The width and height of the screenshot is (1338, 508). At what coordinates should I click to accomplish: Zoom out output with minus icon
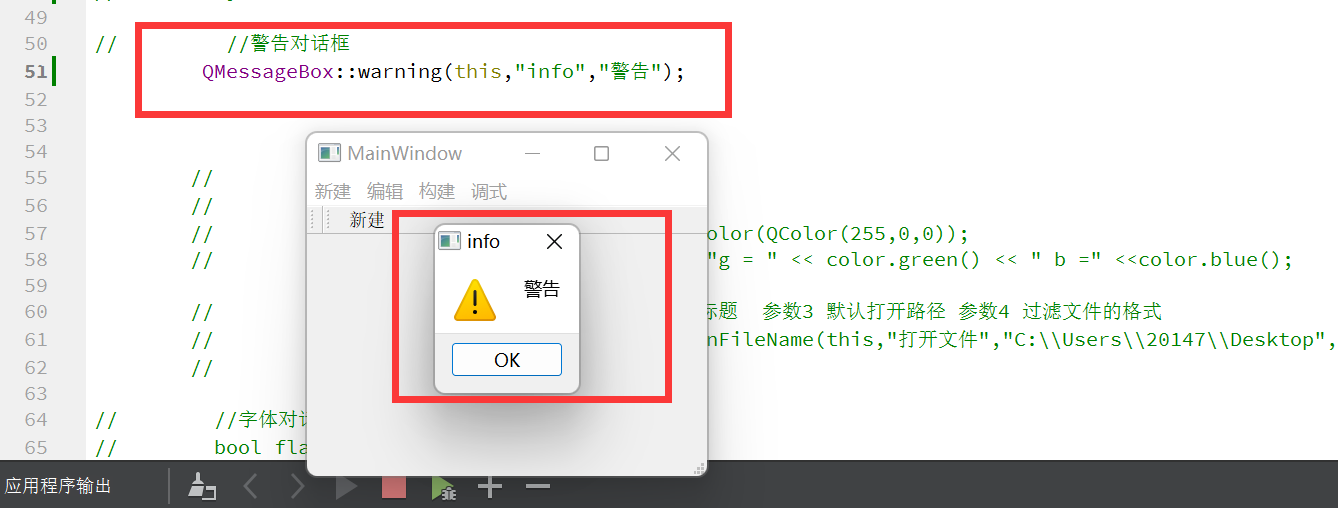pyautogui.click(x=538, y=487)
